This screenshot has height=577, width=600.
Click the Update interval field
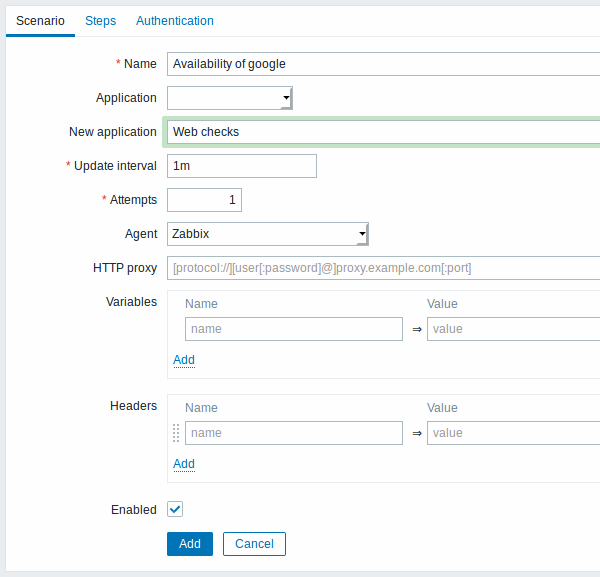[242, 166]
